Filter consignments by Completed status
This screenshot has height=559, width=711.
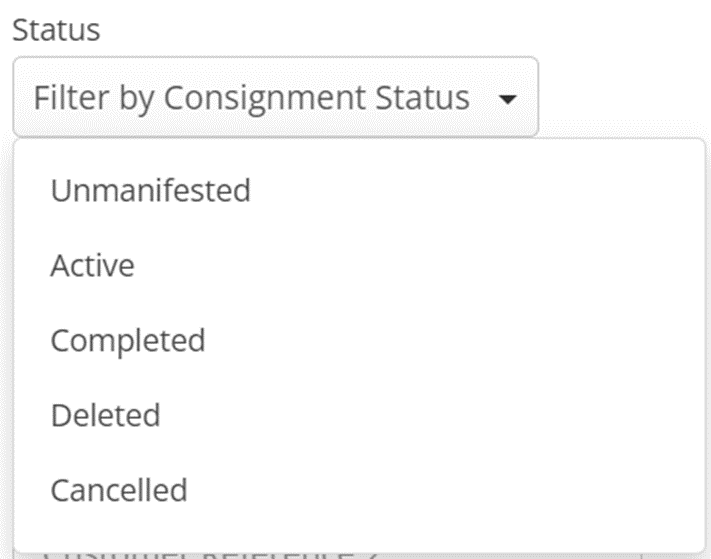coord(128,340)
